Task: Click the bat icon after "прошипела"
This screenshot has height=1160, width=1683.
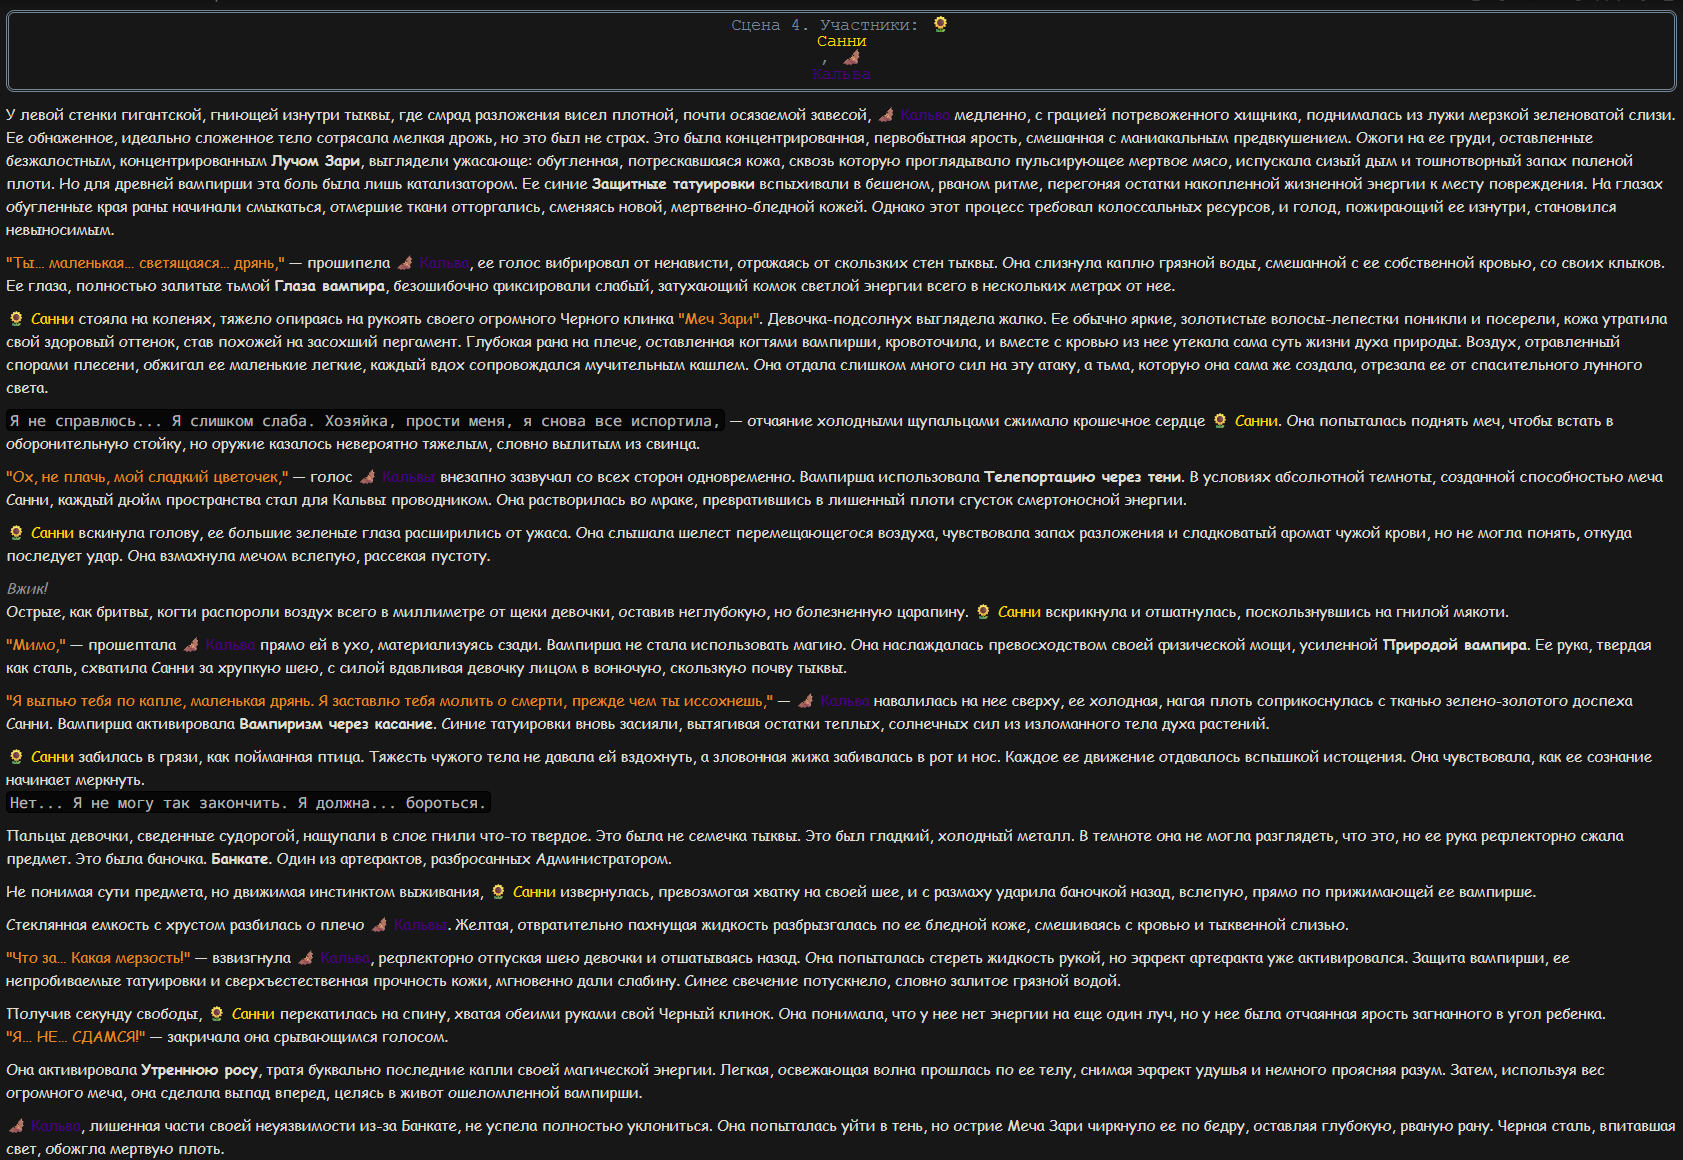Action: pyautogui.click(x=405, y=263)
